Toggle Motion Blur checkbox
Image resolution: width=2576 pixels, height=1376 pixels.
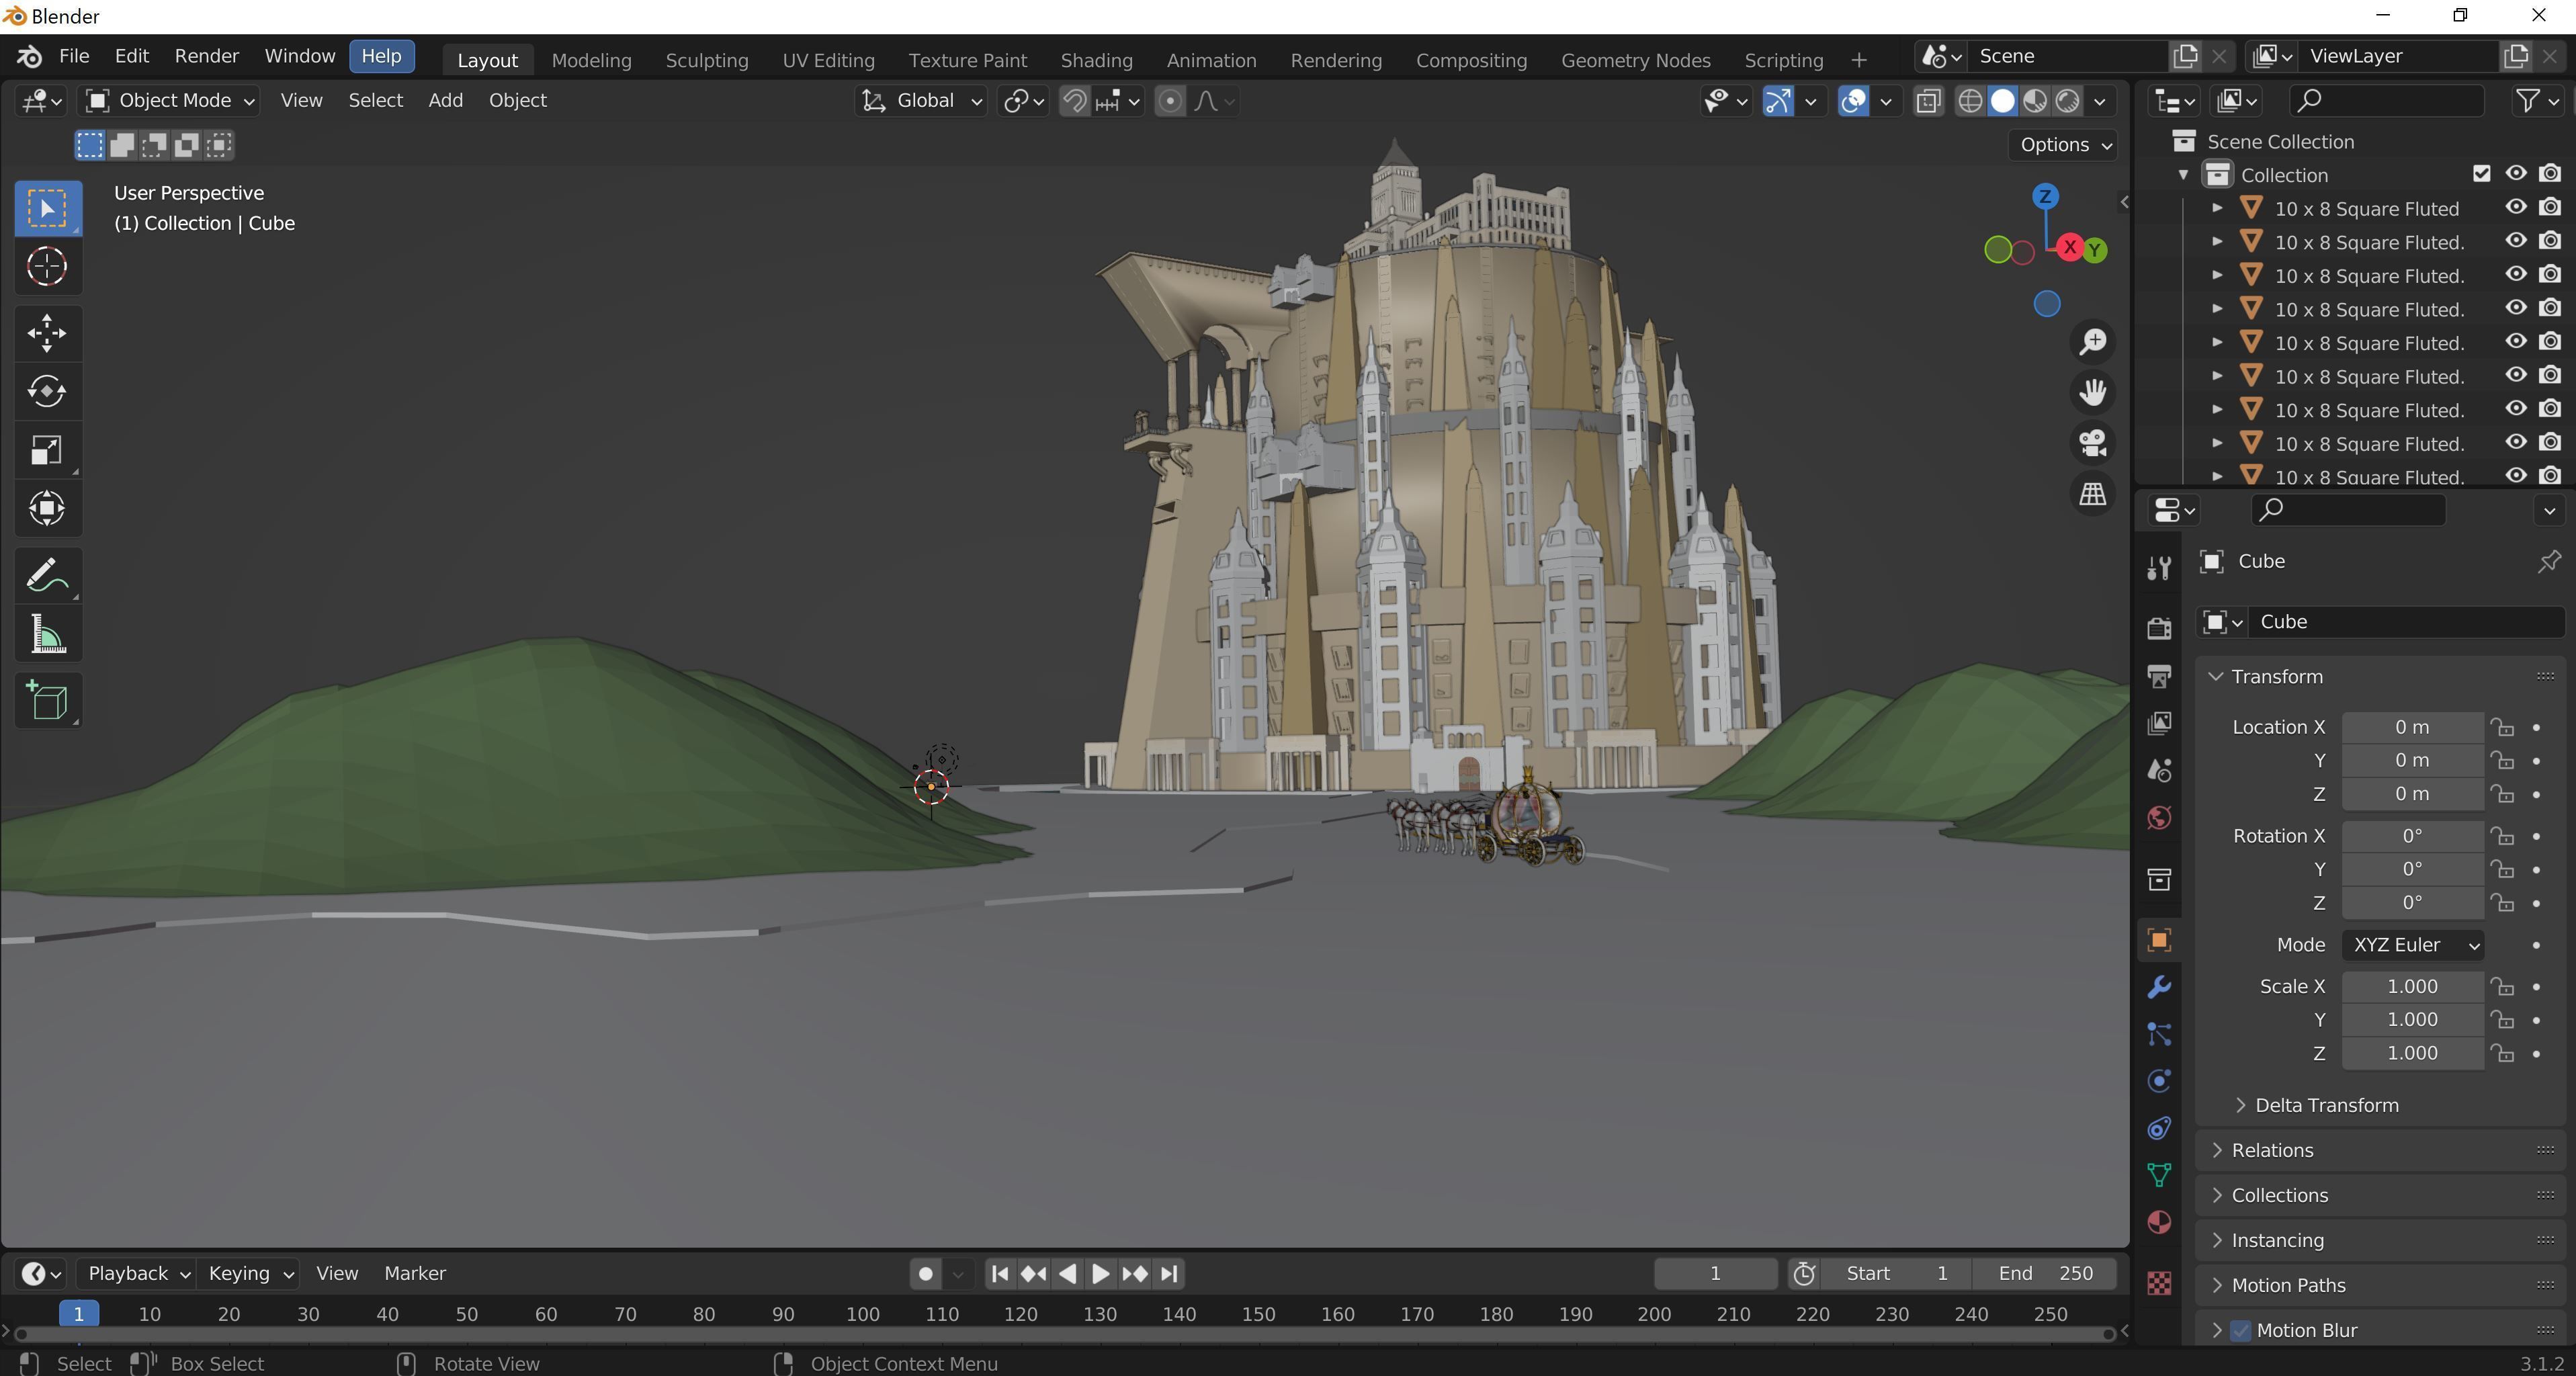pos(2241,1331)
